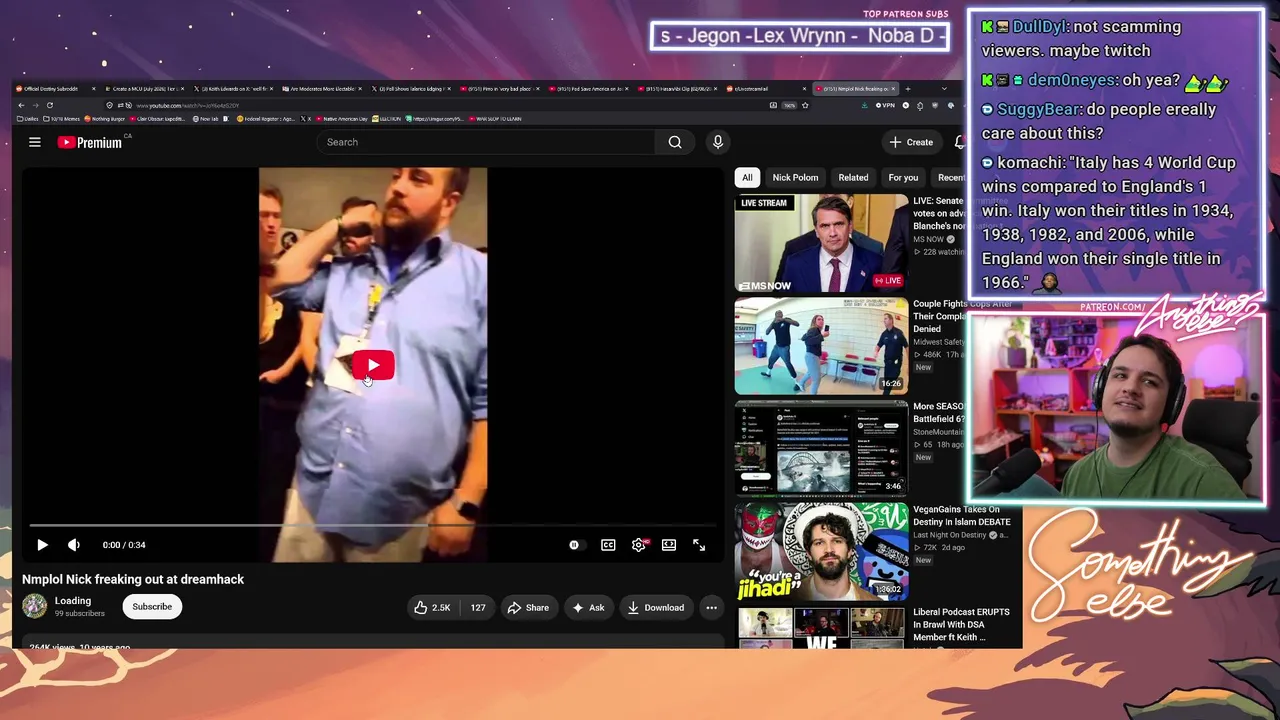The height and width of the screenshot is (720, 1280).
Task: Dislike the video showing 127 count
Action: 477,607
